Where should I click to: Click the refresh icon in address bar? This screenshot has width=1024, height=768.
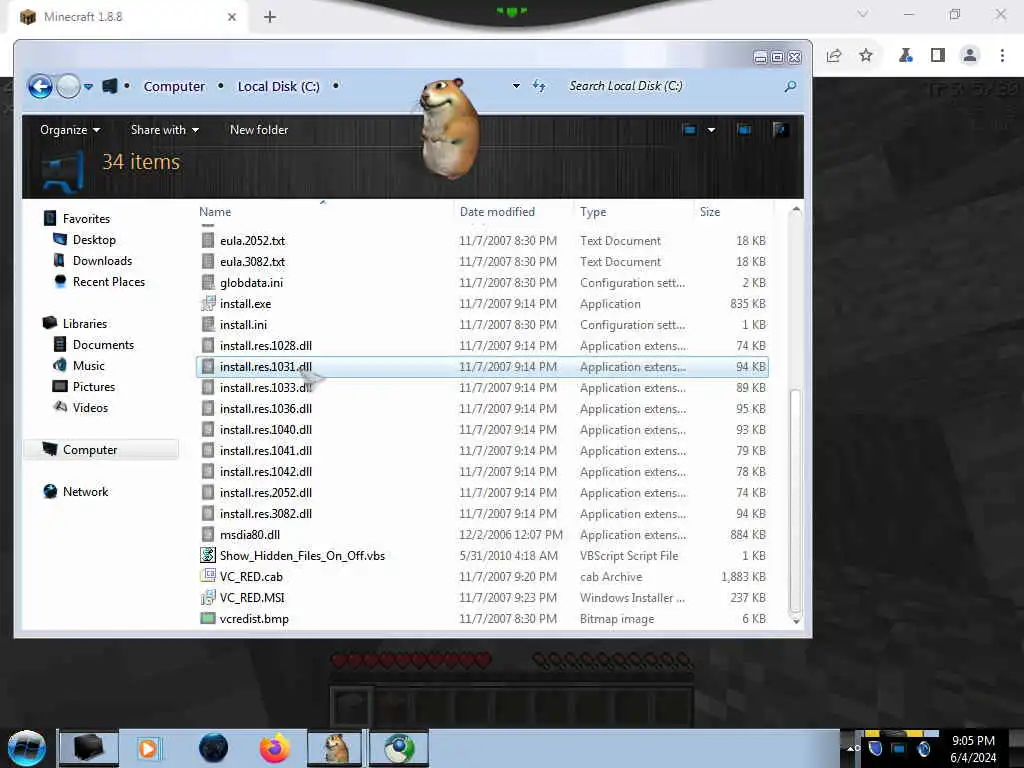click(x=539, y=86)
